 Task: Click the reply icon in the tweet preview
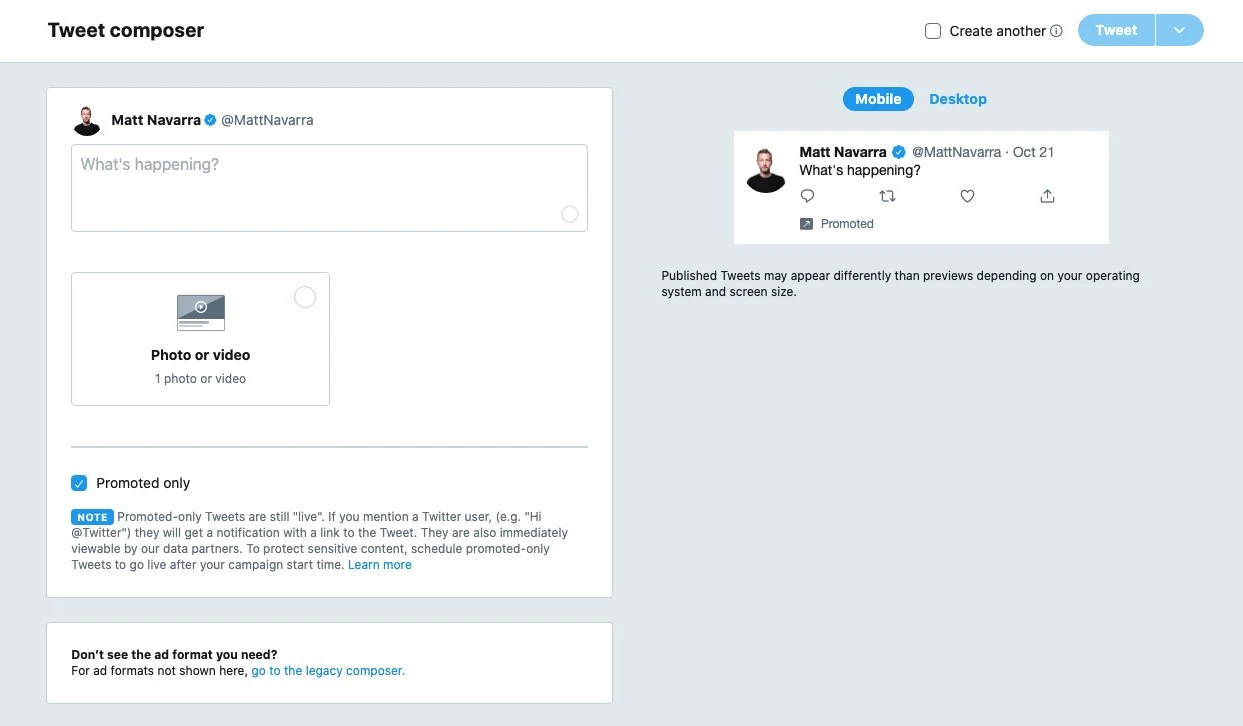[x=807, y=196]
